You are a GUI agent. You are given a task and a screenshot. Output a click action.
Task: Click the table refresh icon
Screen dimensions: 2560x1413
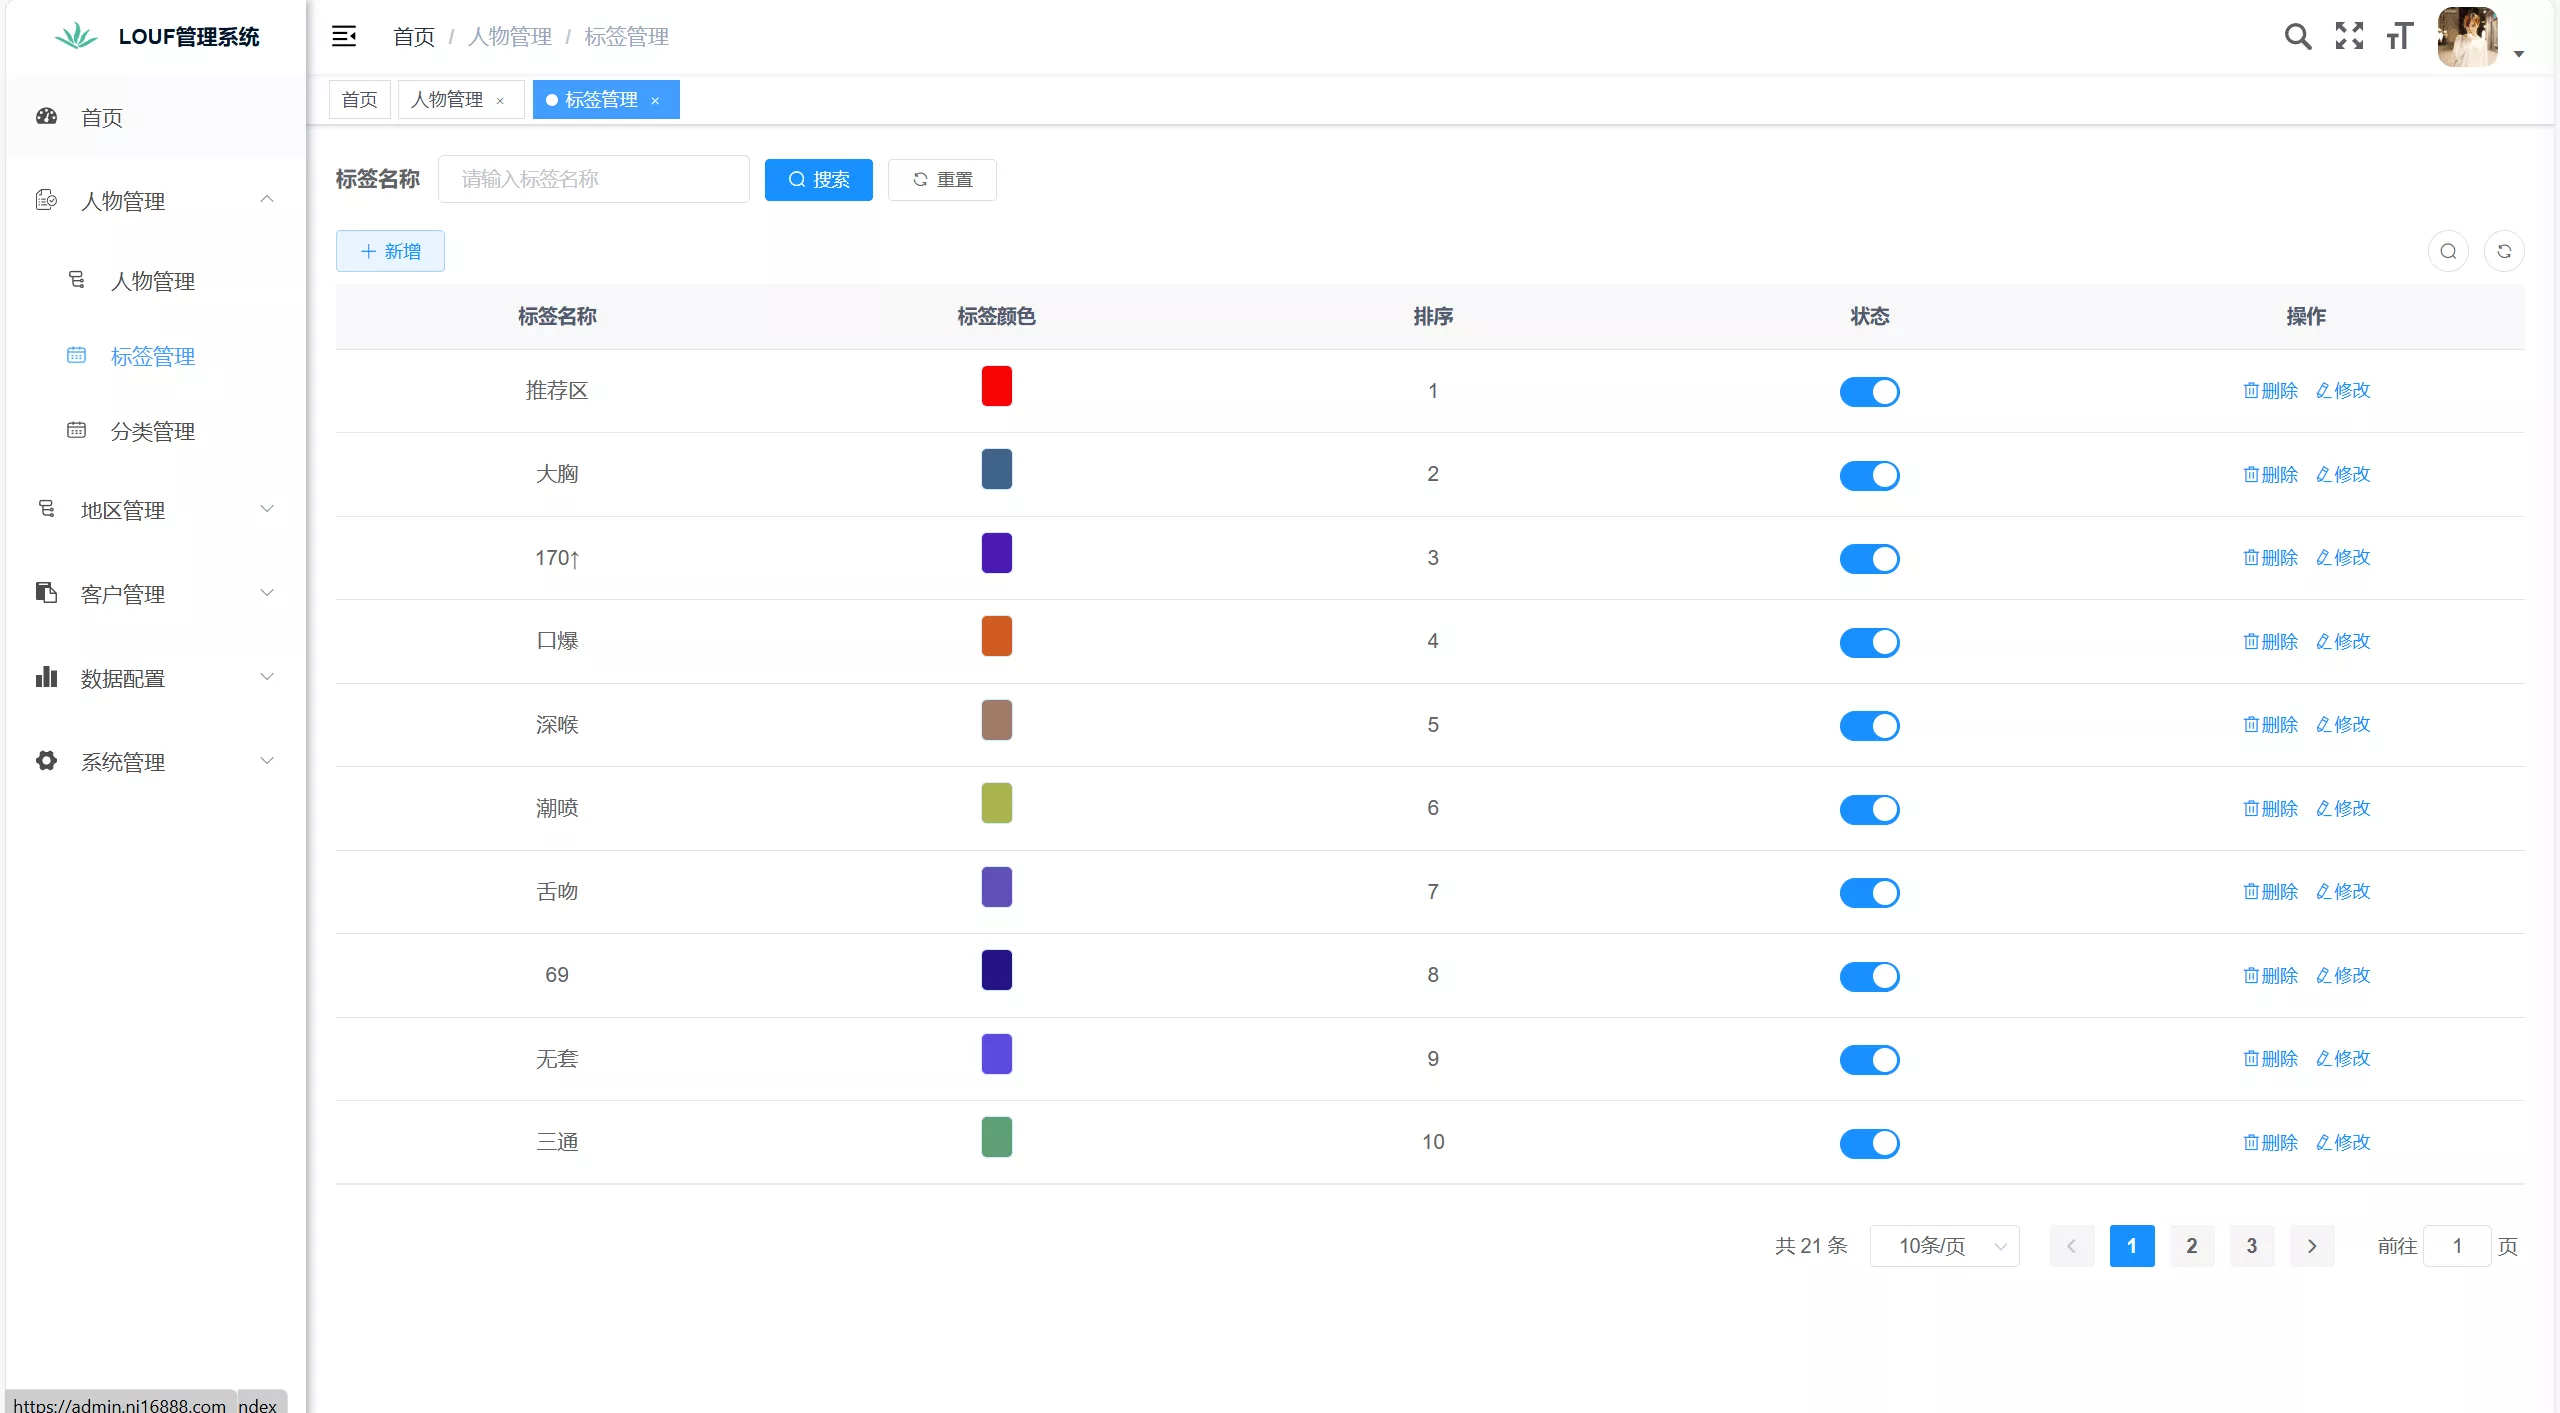[2504, 251]
